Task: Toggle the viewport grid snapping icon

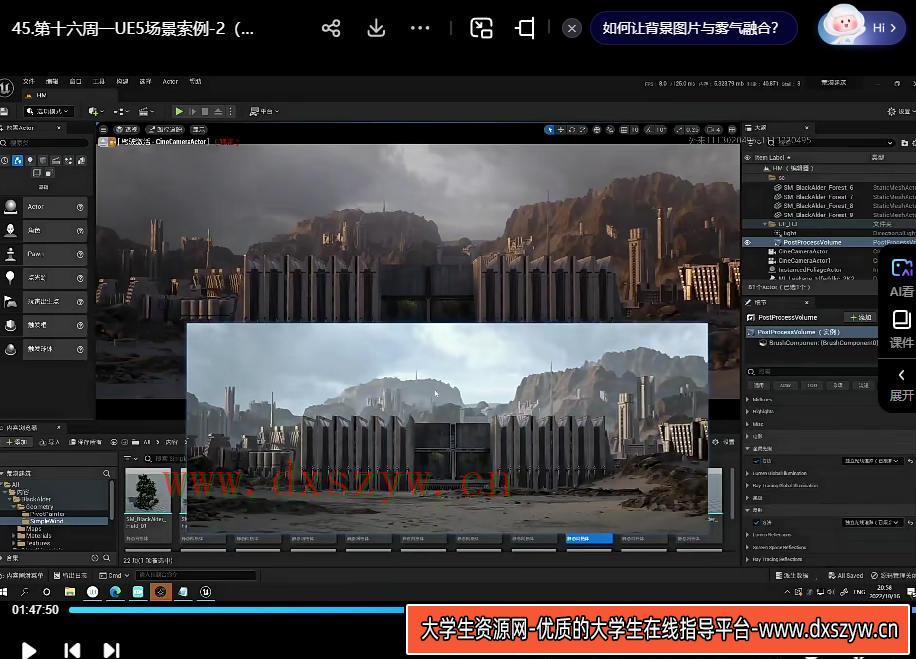Action: 624,130
